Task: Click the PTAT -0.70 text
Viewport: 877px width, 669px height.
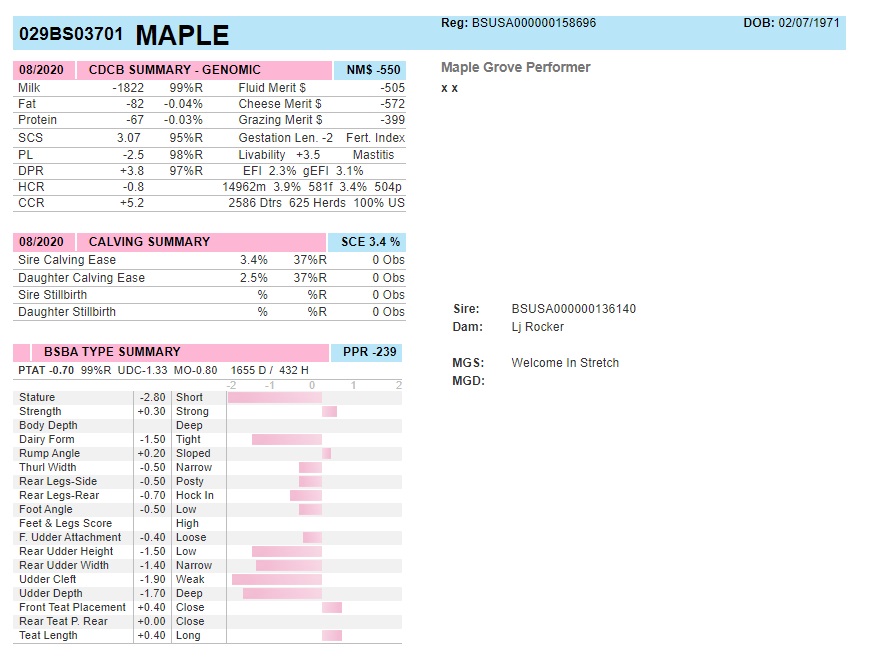Action: pos(46,370)
